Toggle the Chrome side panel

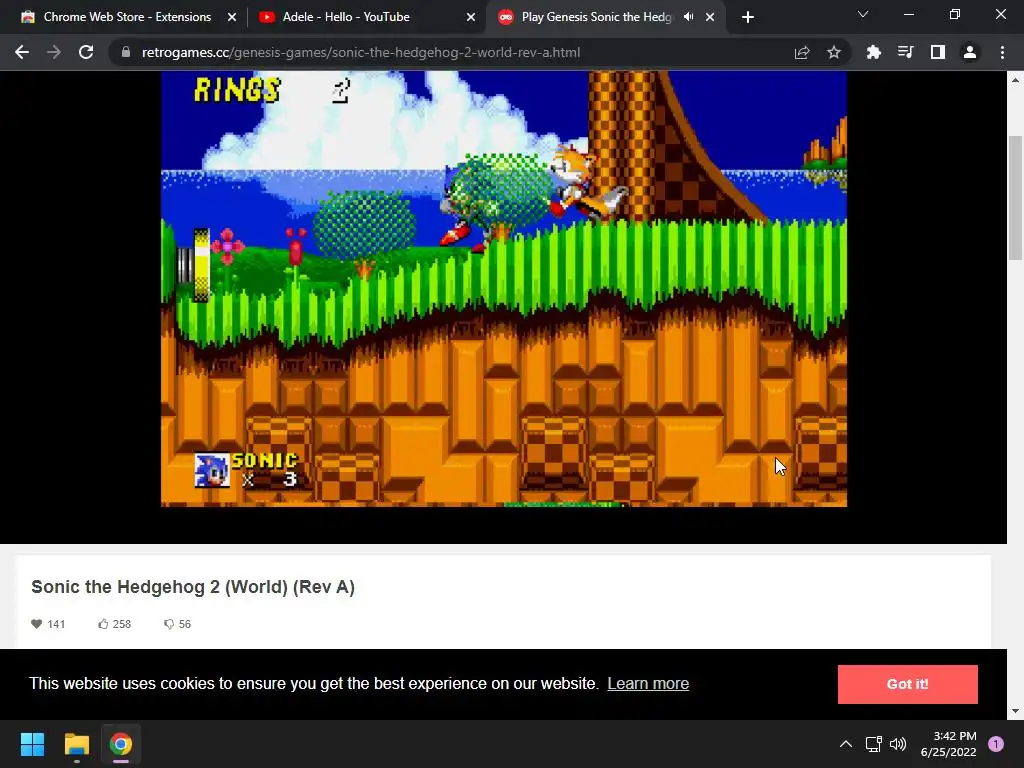[937, 52]
